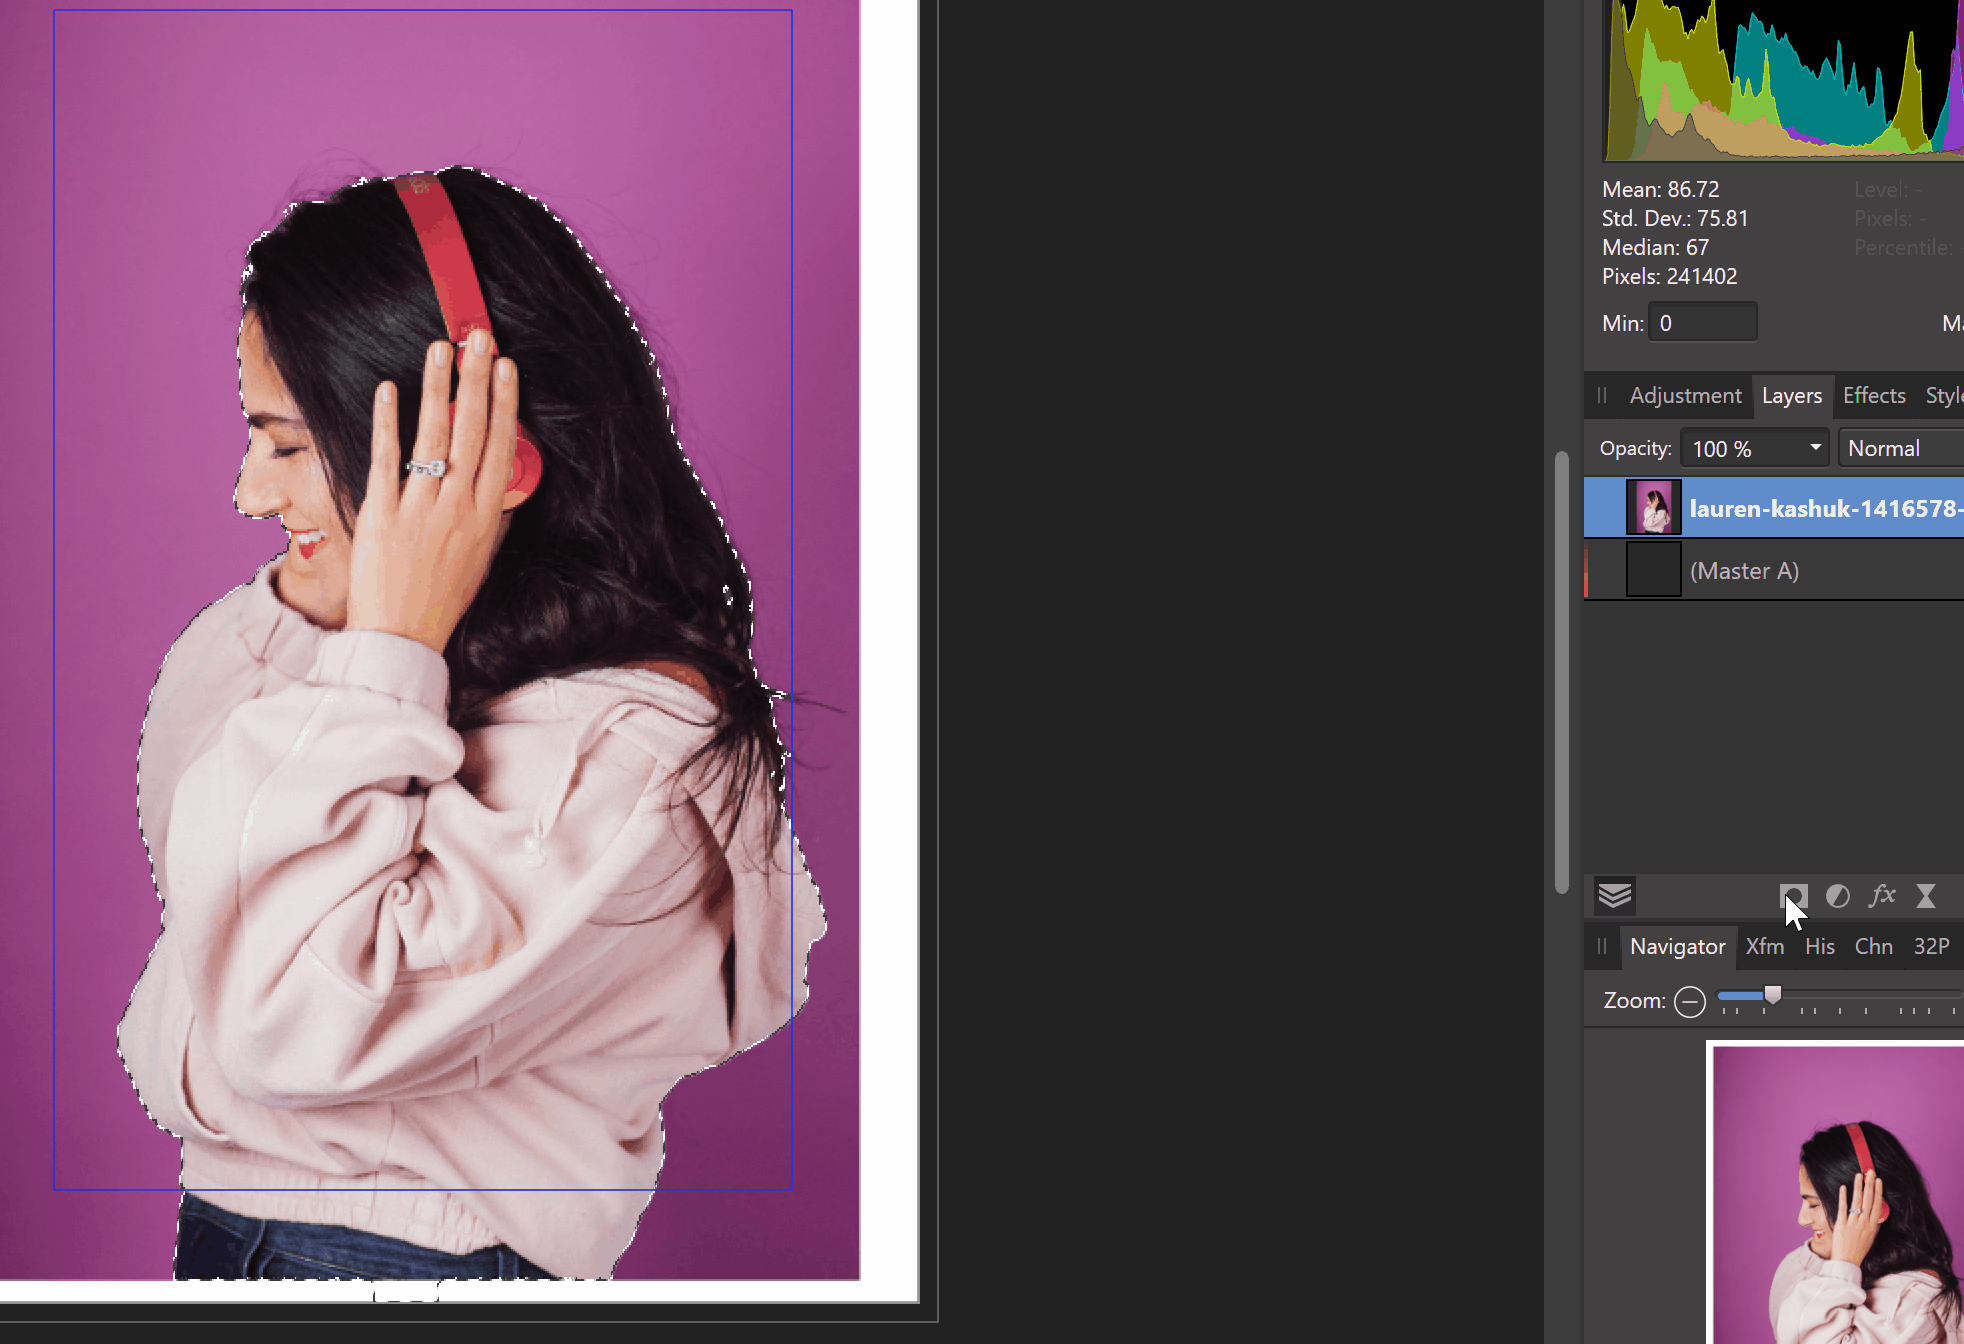Viewport: 1964px width, 1344px height.
Task: Delete the selected layer with the trash icon
Action: 1927,896
